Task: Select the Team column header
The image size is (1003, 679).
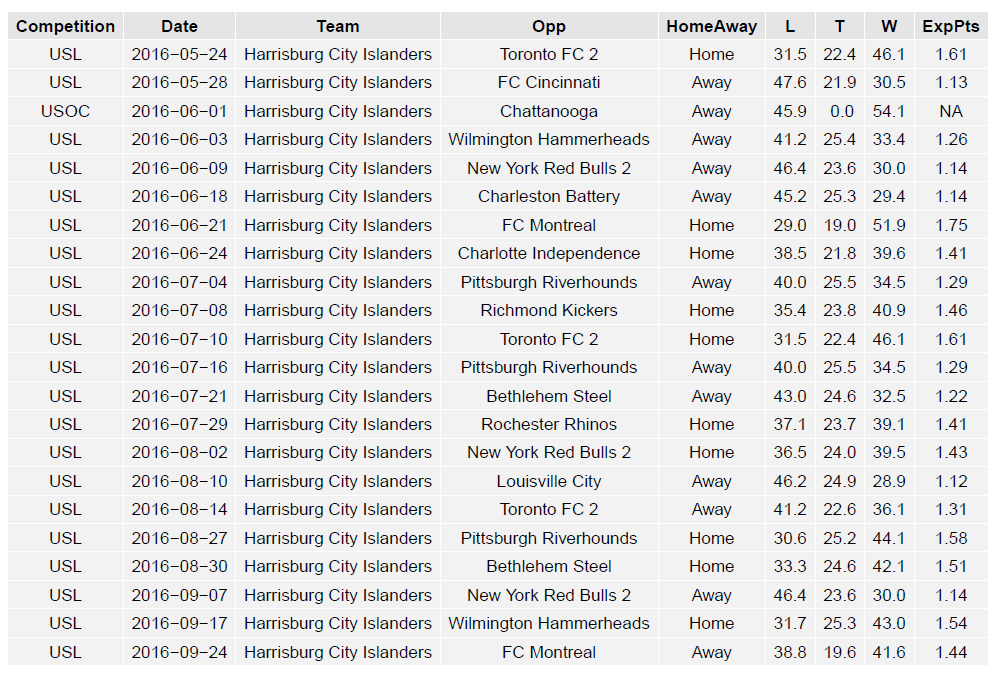Action: (338, 26)
